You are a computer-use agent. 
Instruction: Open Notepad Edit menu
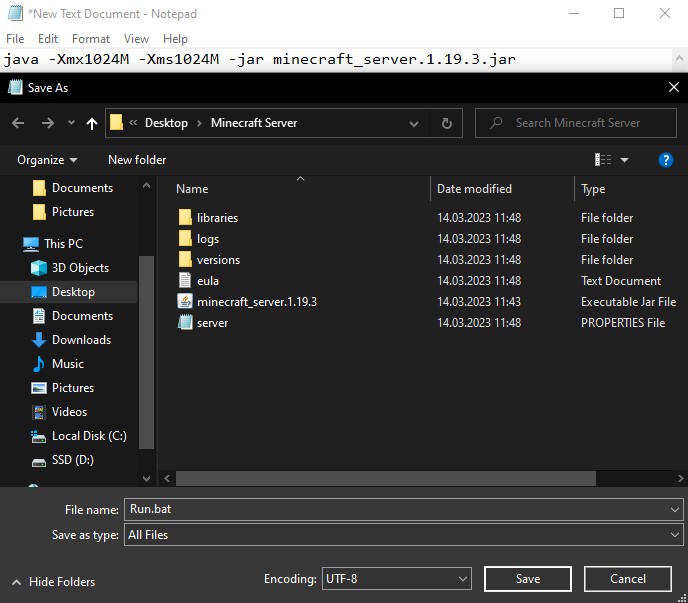pyautogui.click(x=48, y=39)
